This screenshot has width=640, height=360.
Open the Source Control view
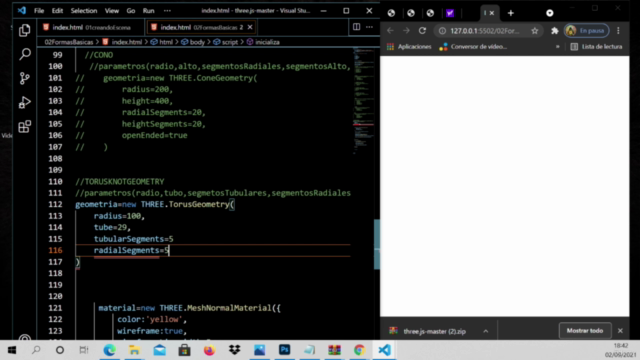pyautogui.click(x=24, y=78)
